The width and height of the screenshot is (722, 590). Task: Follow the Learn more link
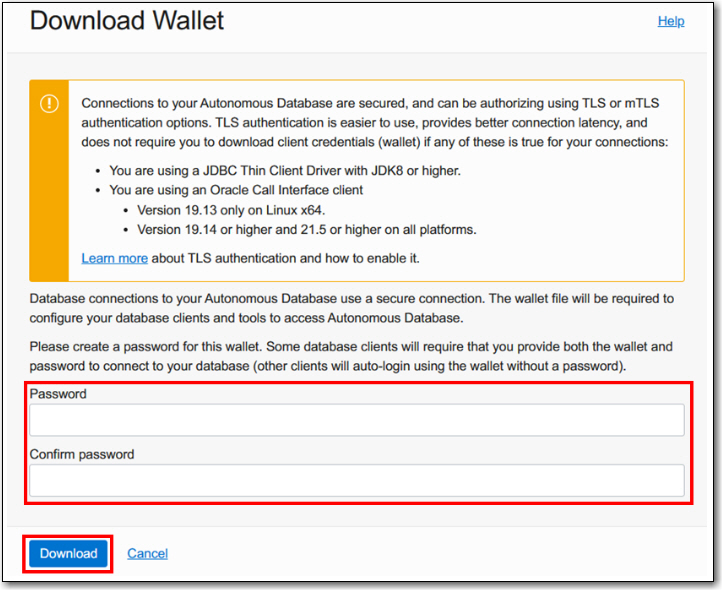114,258
